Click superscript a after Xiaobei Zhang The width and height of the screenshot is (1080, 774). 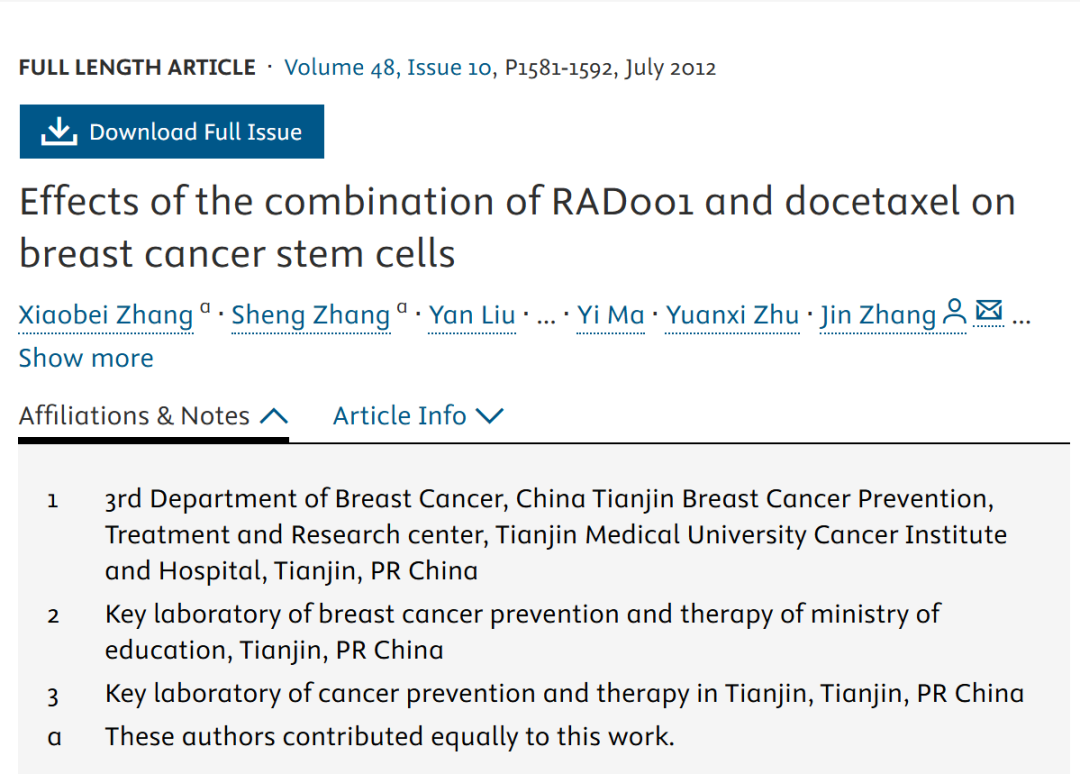(x=205, y=307)
